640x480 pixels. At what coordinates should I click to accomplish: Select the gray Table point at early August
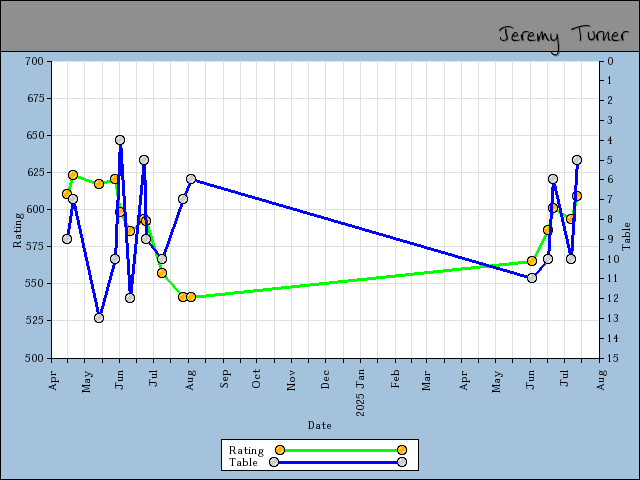(191, 179)
